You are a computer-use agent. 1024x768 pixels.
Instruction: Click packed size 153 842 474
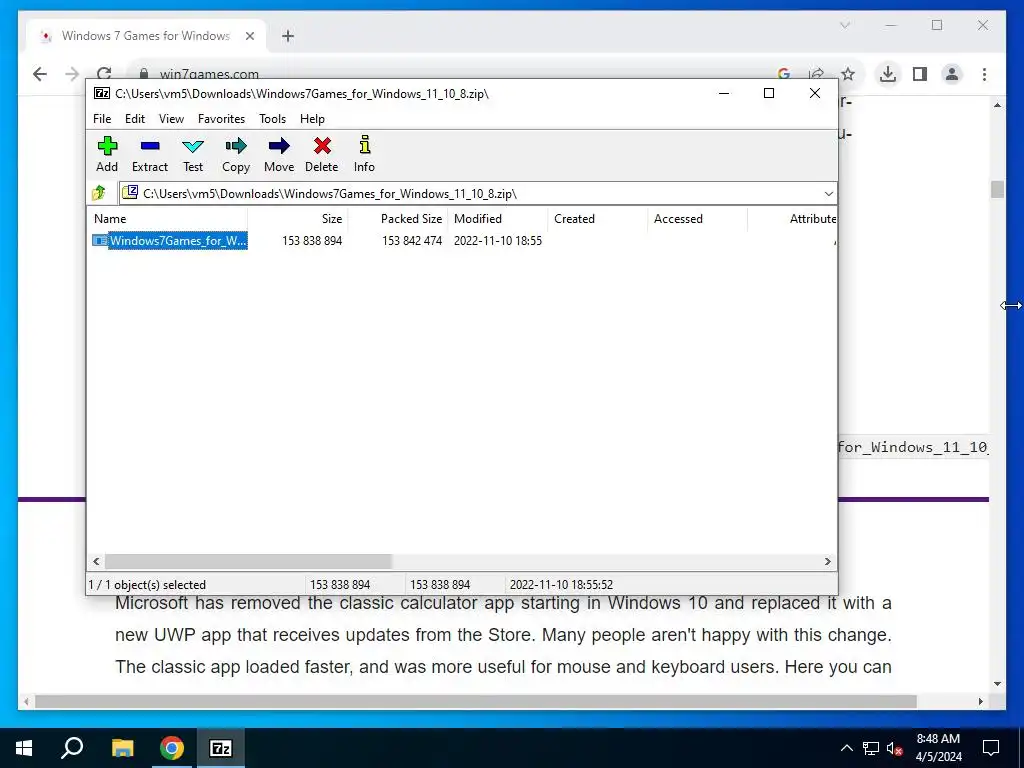coord(412,241)
